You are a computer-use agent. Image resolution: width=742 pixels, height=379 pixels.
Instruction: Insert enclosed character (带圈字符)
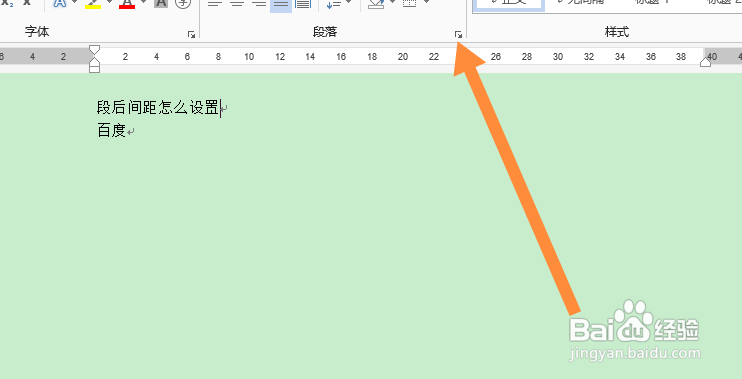pyautogui.click(x=183, y=3)
